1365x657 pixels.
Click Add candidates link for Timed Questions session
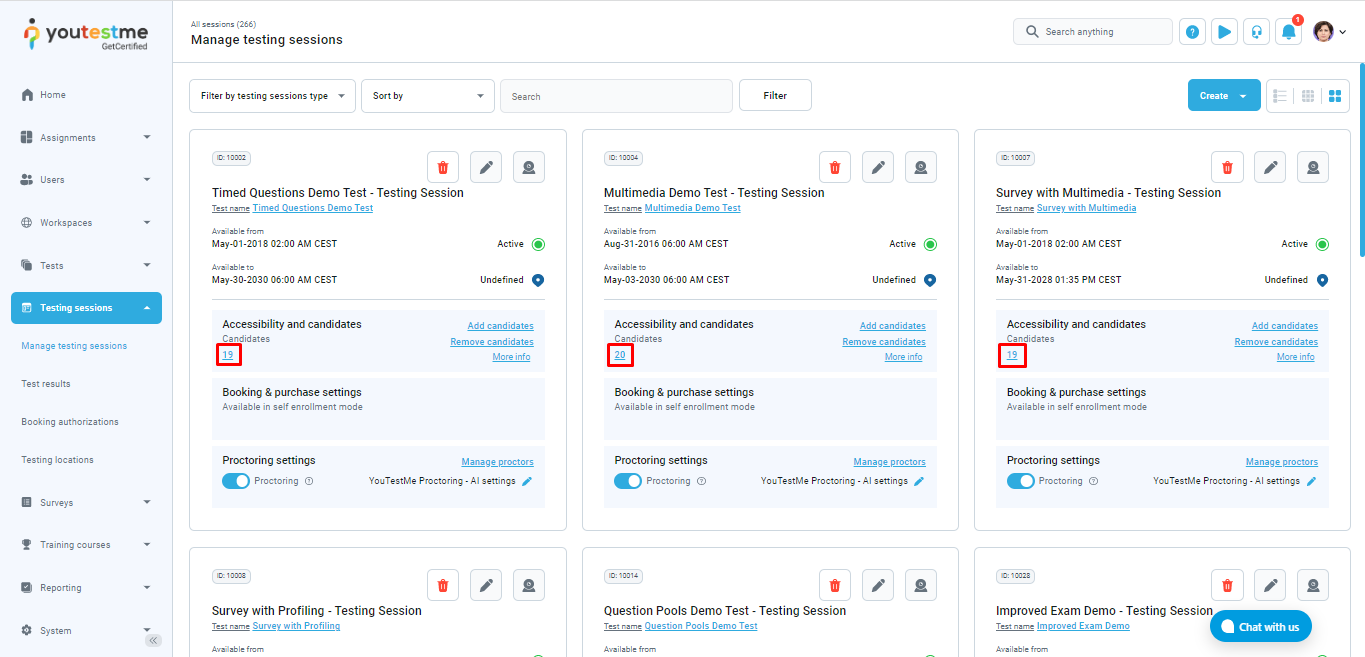(x=500, y=326)
